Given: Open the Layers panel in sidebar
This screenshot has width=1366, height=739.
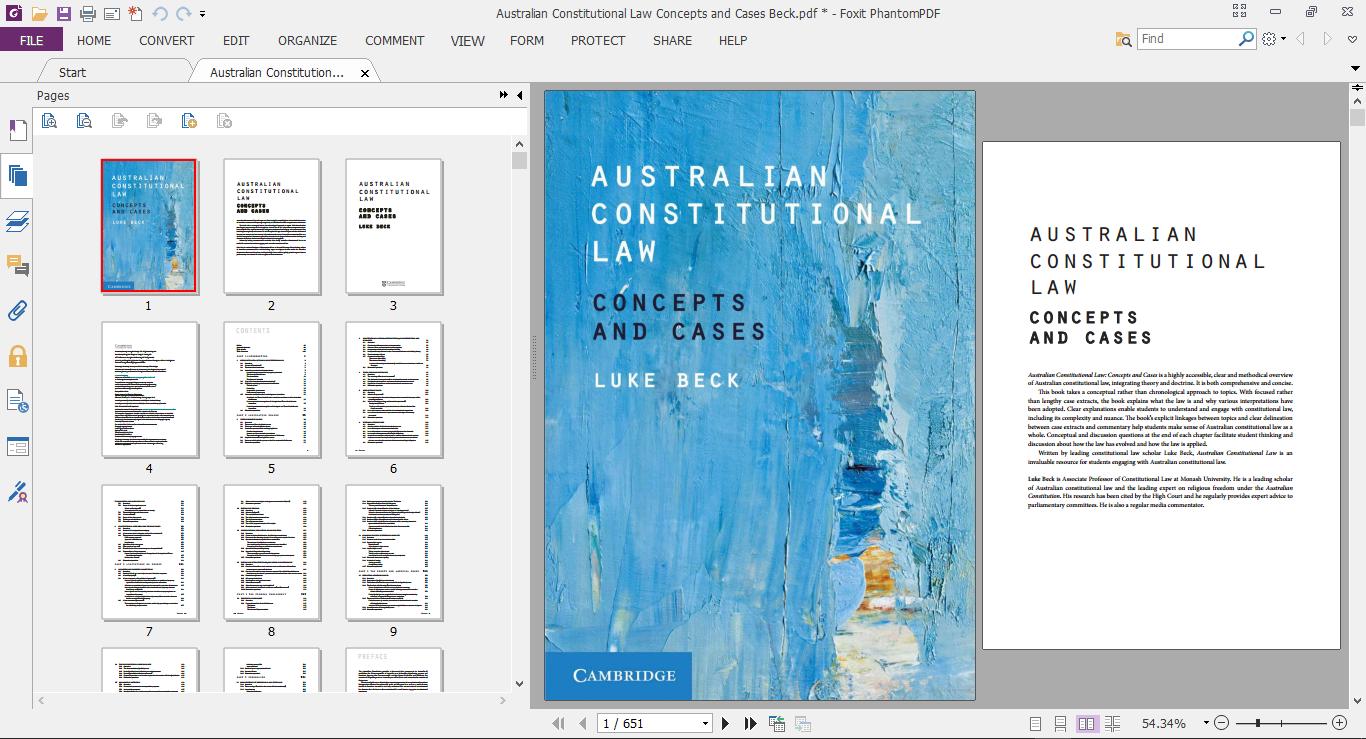Looking at the screenshot, I should (17, 221).
